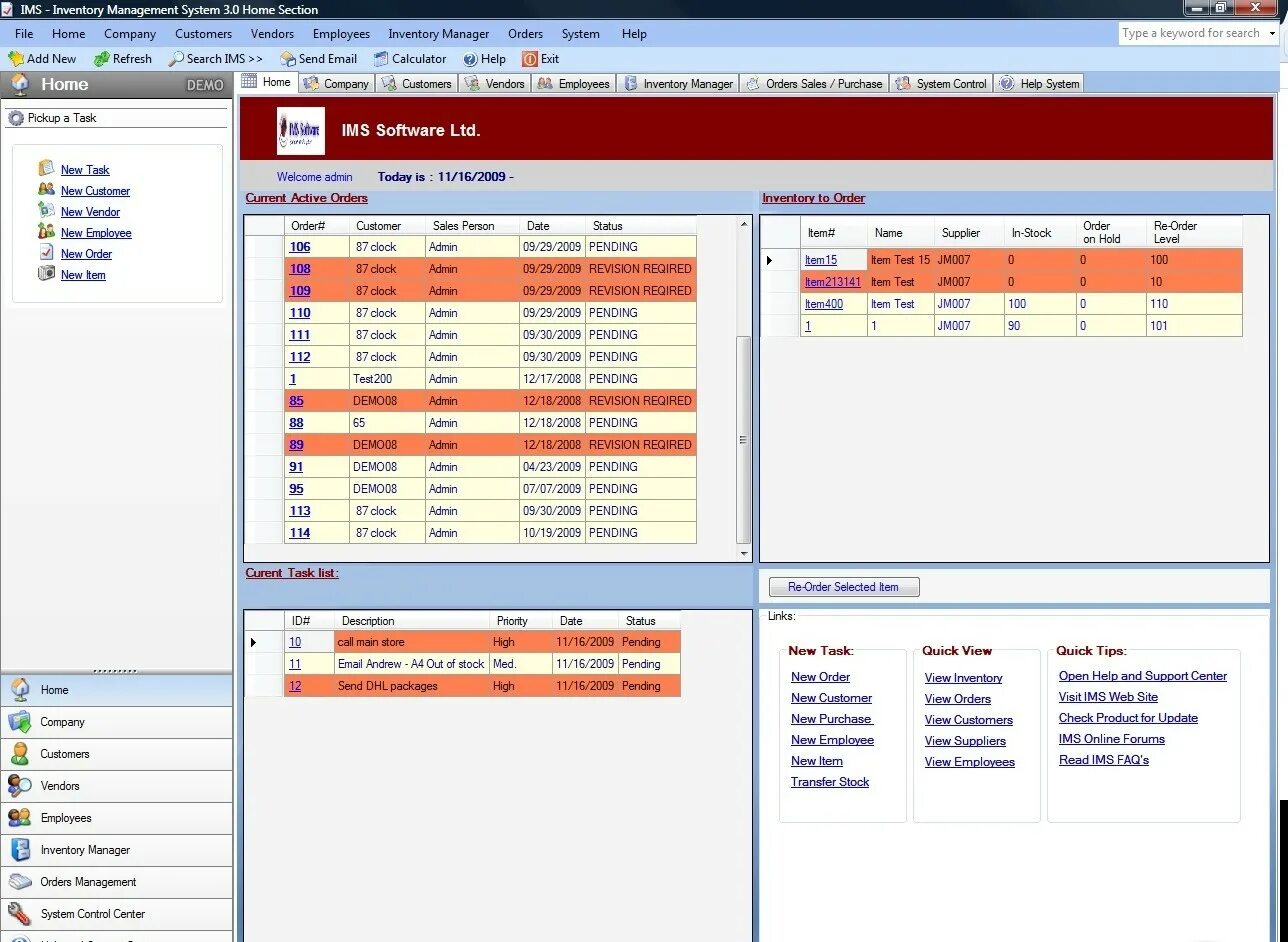Select the row header of Item15
Image resolution: width=1288 pixels, height=942 pixels.
781,260
